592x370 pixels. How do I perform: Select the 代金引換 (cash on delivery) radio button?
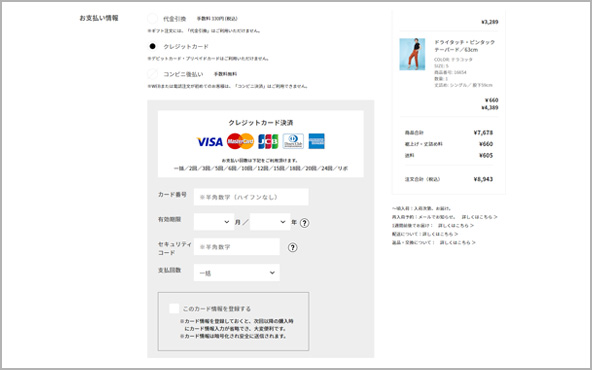tap(152, 18)
